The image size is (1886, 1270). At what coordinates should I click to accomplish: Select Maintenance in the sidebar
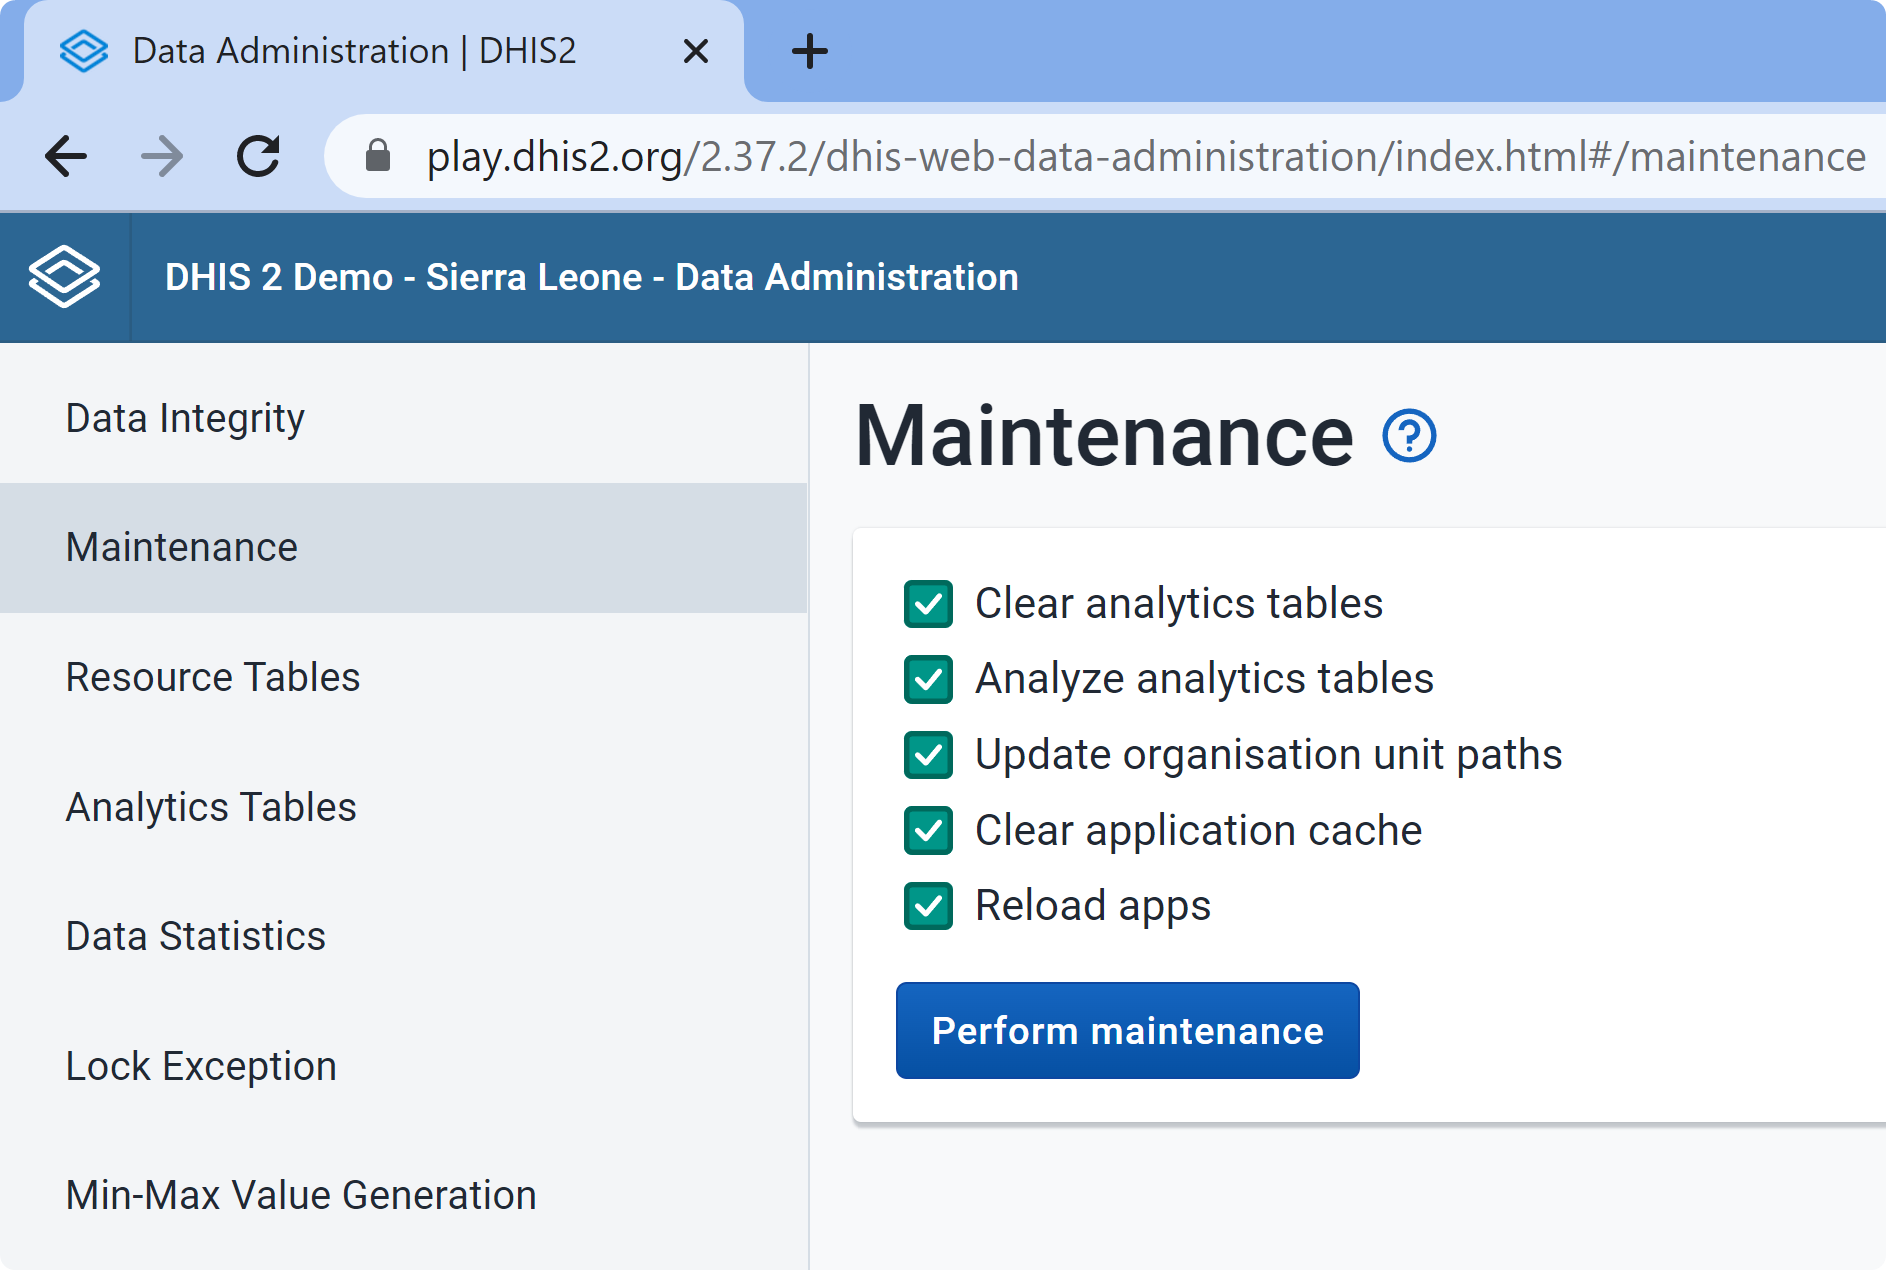403,548
